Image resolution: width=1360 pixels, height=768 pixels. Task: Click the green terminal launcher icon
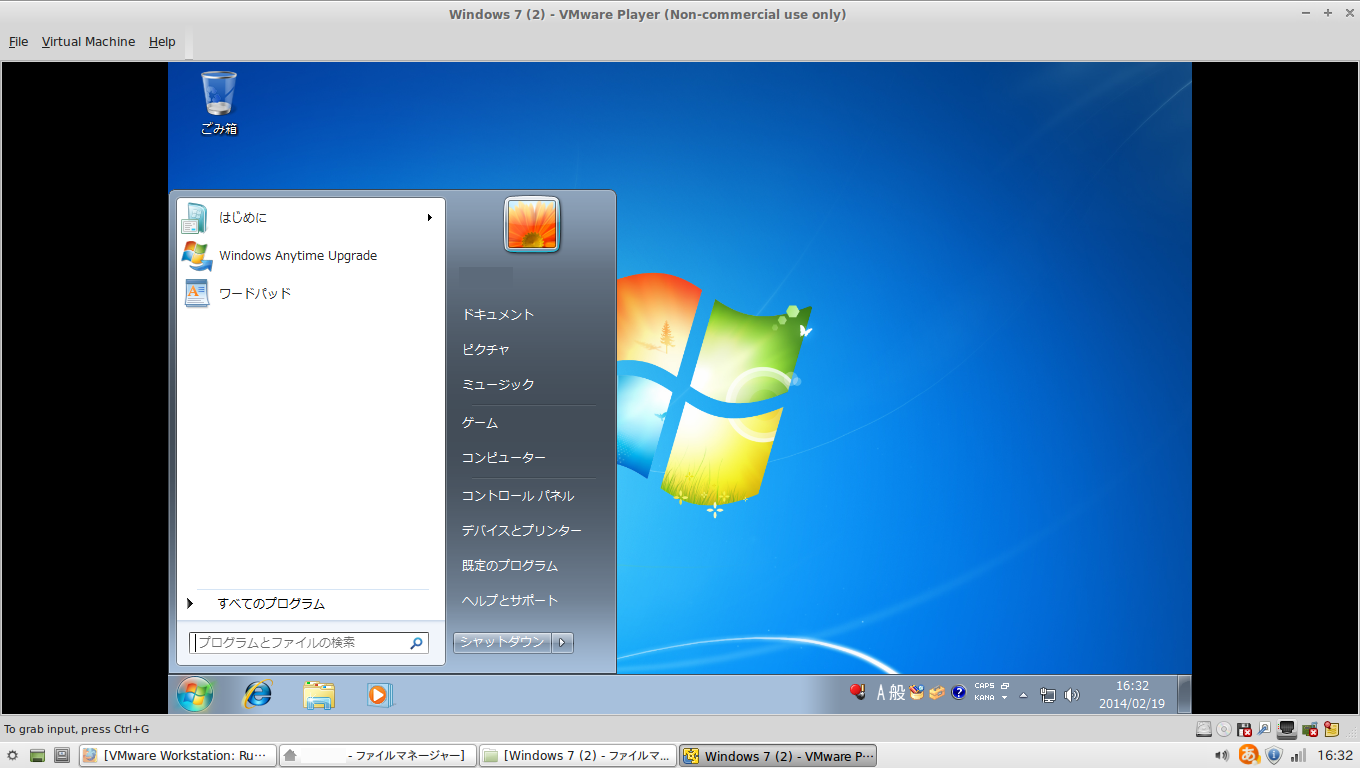[38, 756]
